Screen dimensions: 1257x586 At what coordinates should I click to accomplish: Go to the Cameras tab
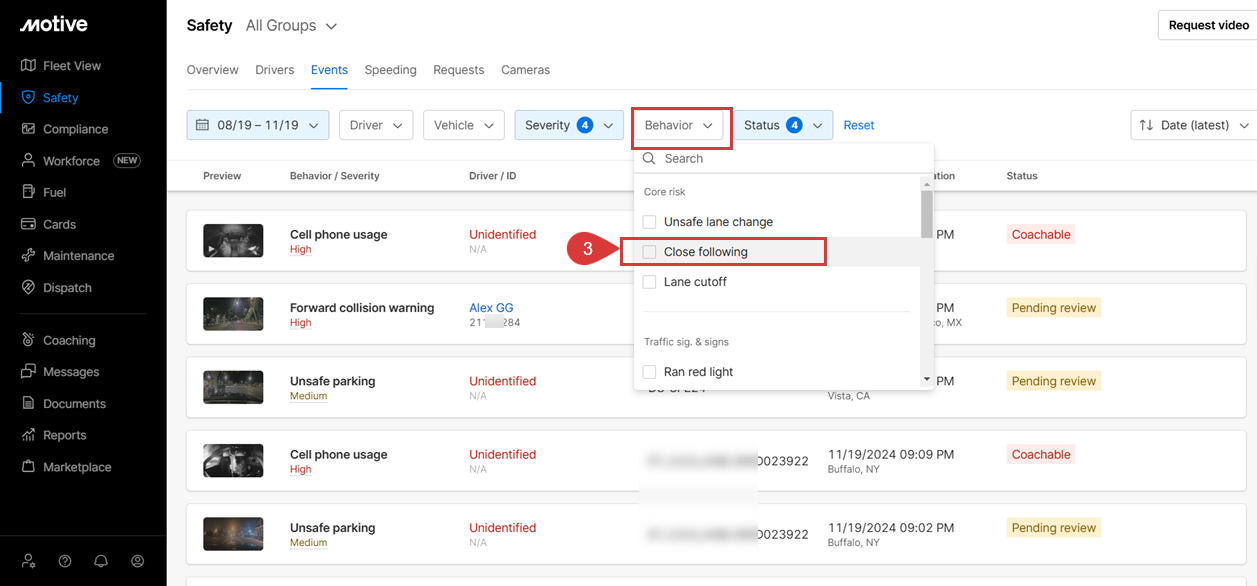point(525,70)
